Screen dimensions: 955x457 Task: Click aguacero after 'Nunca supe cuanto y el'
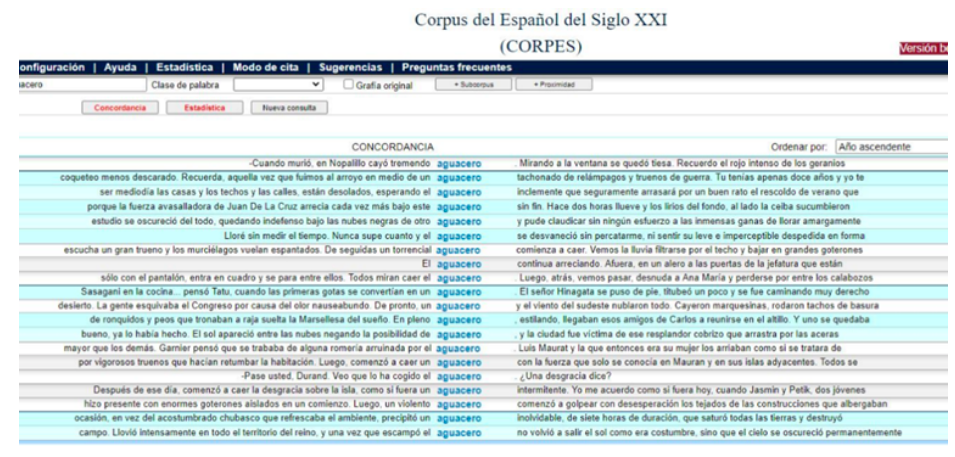pyautogui.click(x=459, y=236)
